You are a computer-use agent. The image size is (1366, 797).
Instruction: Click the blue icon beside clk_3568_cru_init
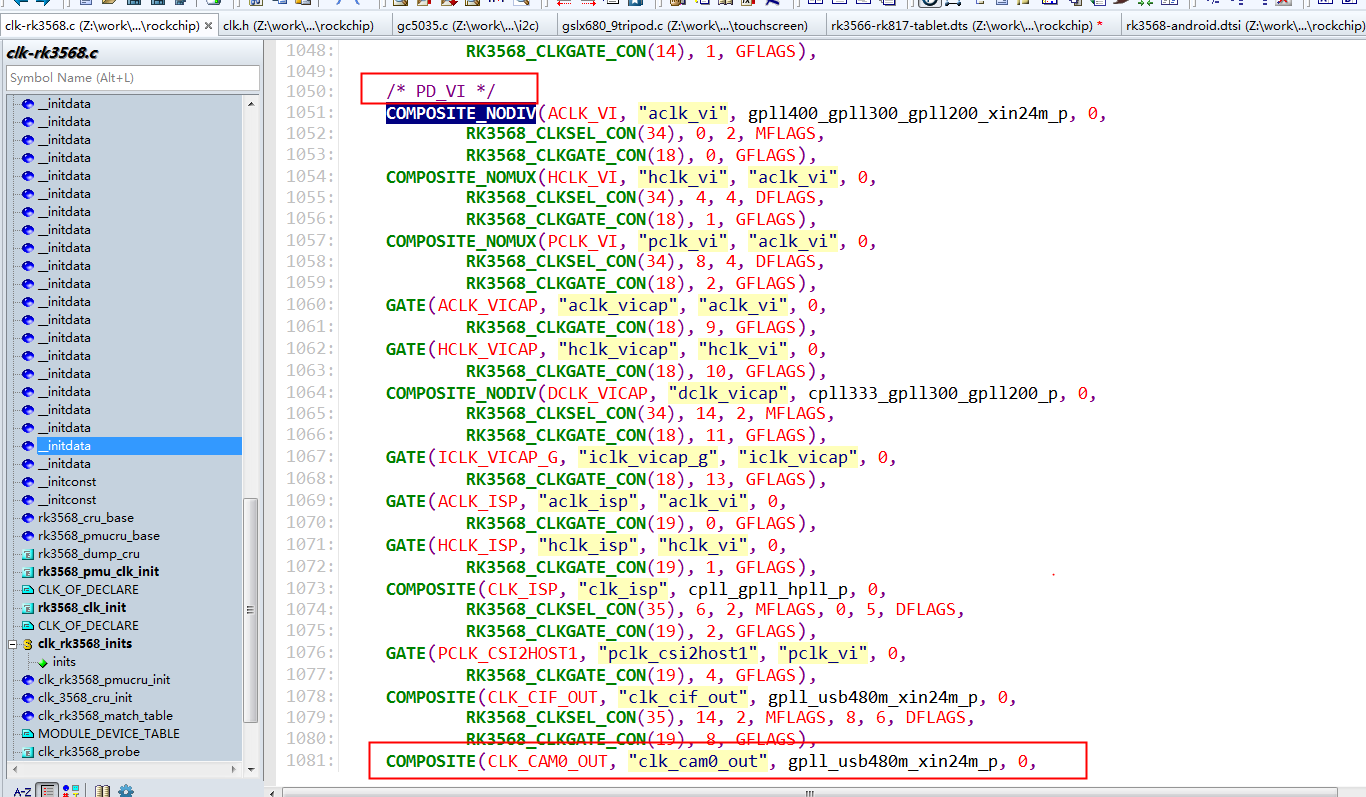tap(28, 698)
